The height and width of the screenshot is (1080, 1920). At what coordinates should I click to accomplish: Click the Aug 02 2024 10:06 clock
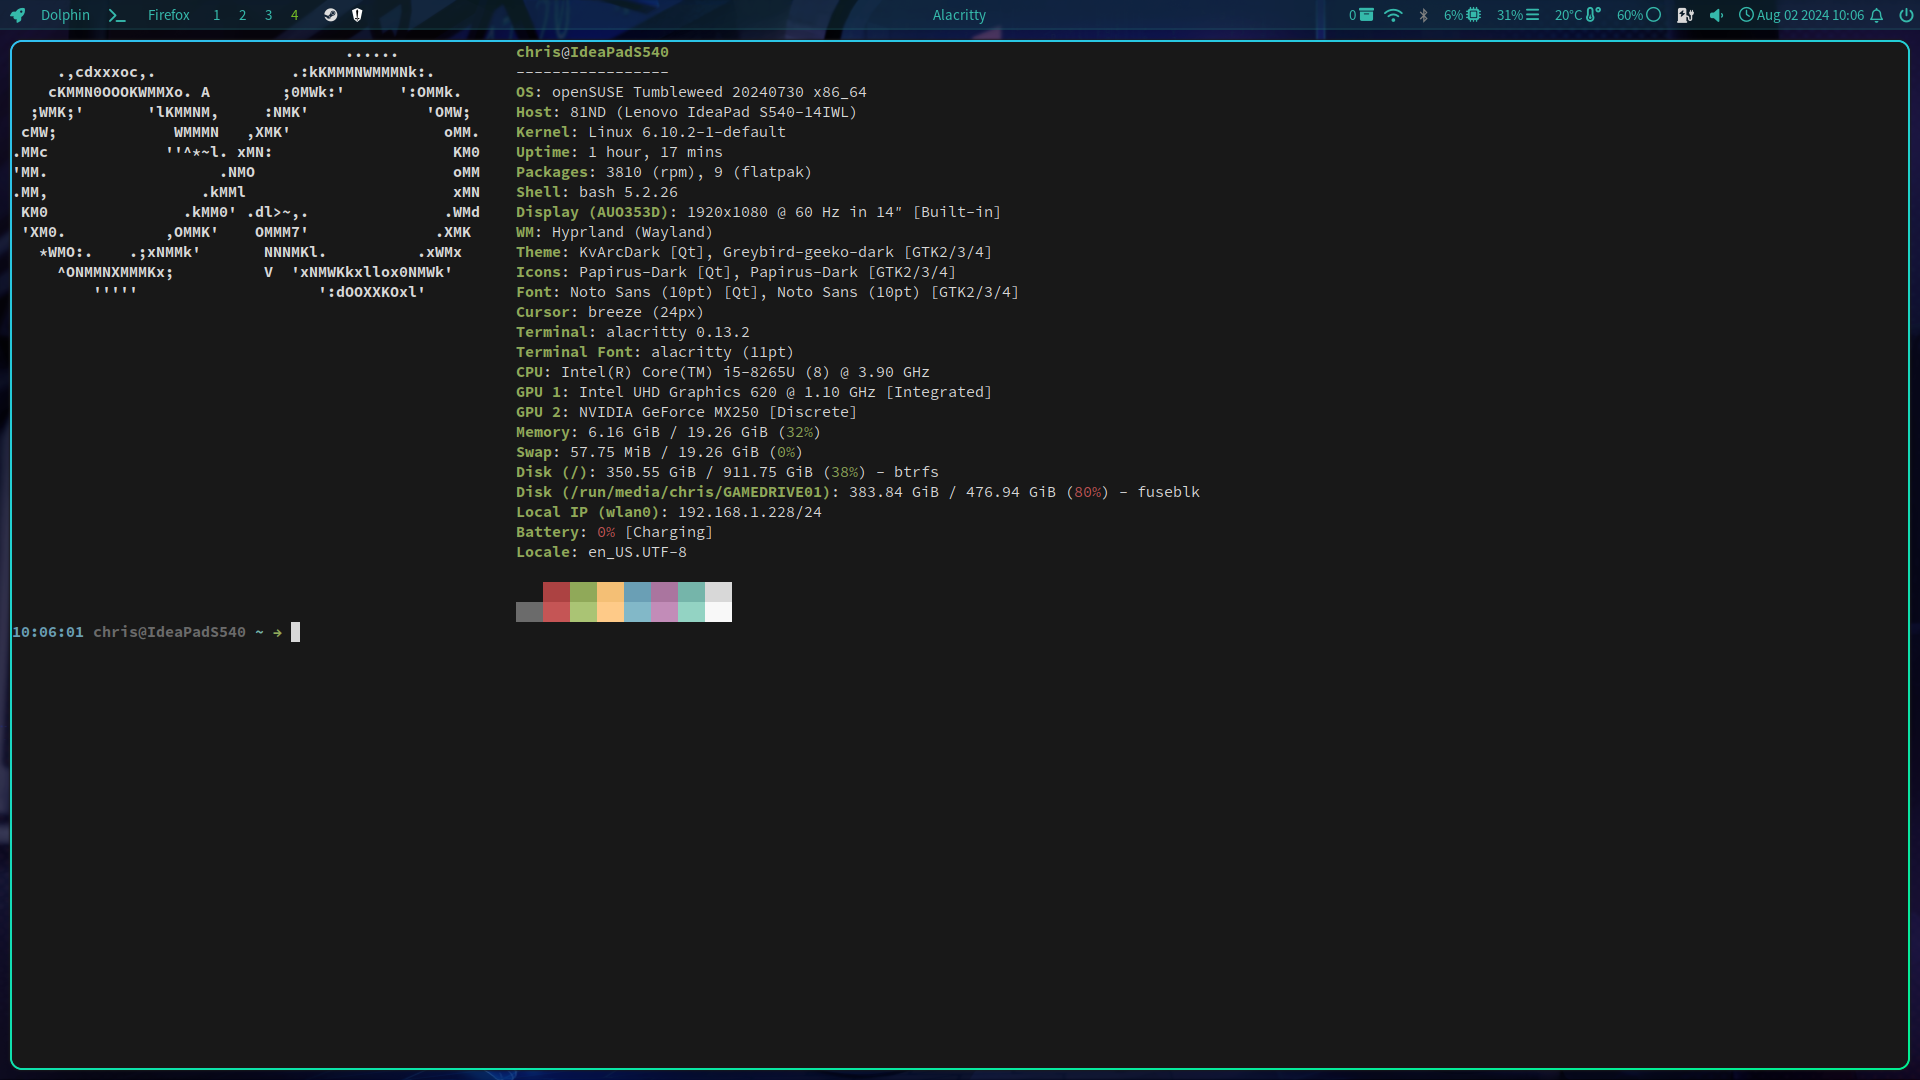[1801, 15]
